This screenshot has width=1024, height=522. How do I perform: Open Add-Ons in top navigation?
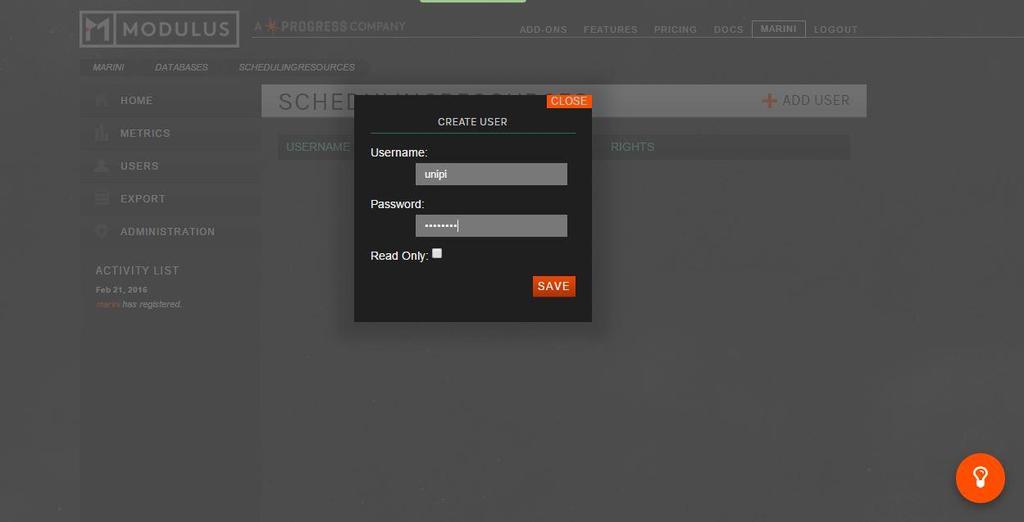(x=543, y=29)
